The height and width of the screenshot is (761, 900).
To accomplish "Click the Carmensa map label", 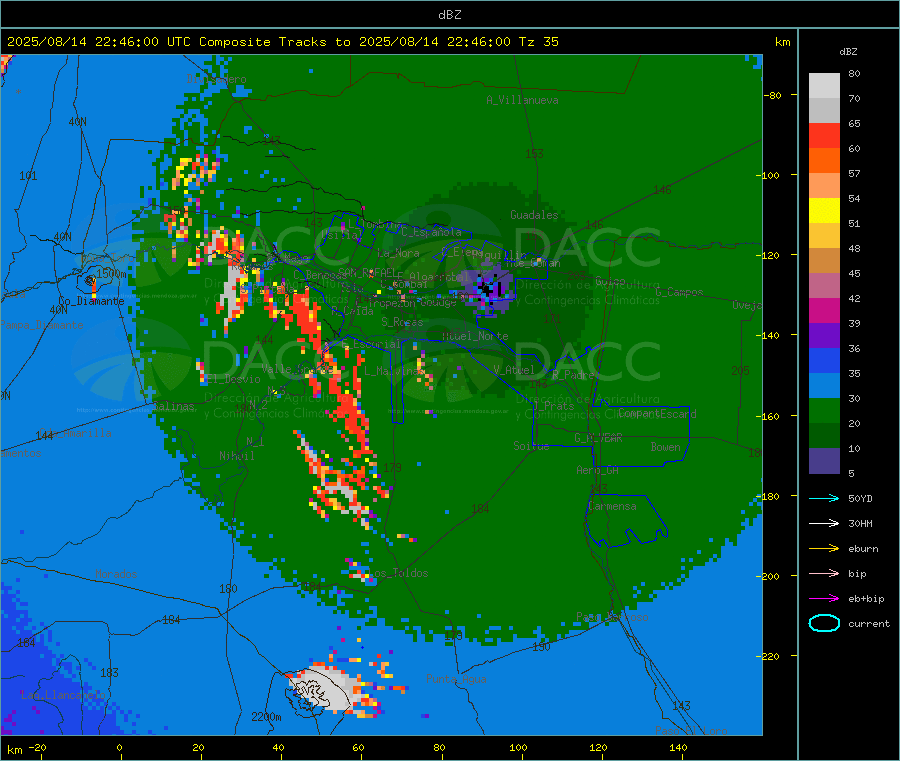I will coord(612,506).
